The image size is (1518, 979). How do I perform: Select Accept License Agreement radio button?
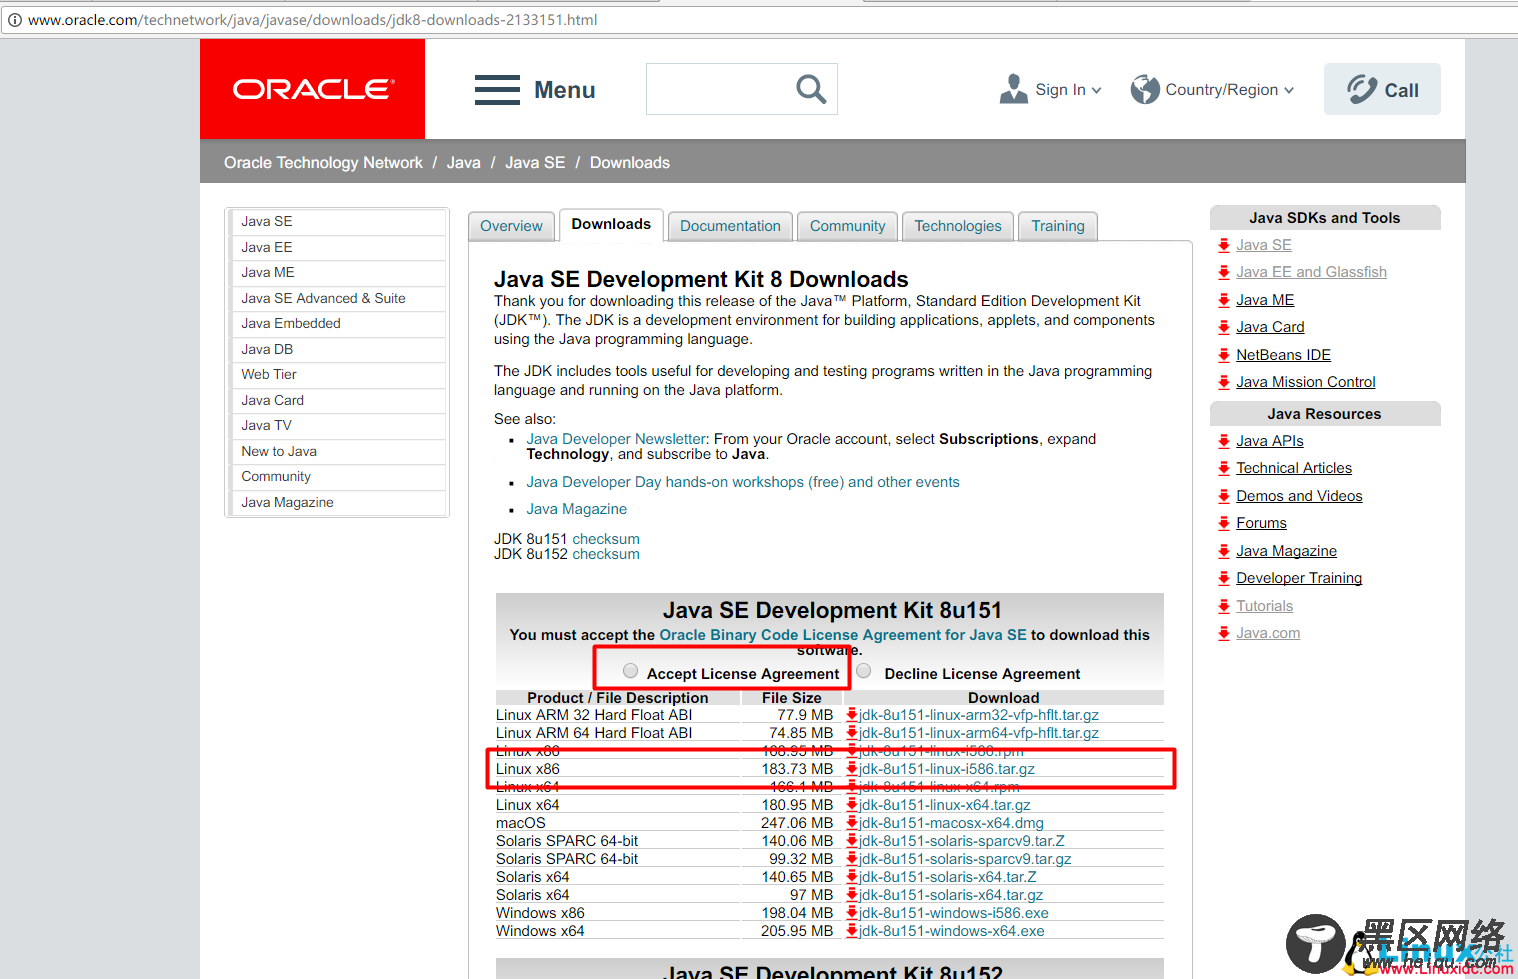click(630, 671)
